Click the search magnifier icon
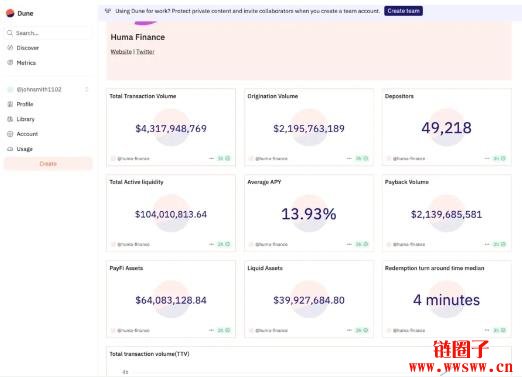The image size is (522, 377). 10,33
